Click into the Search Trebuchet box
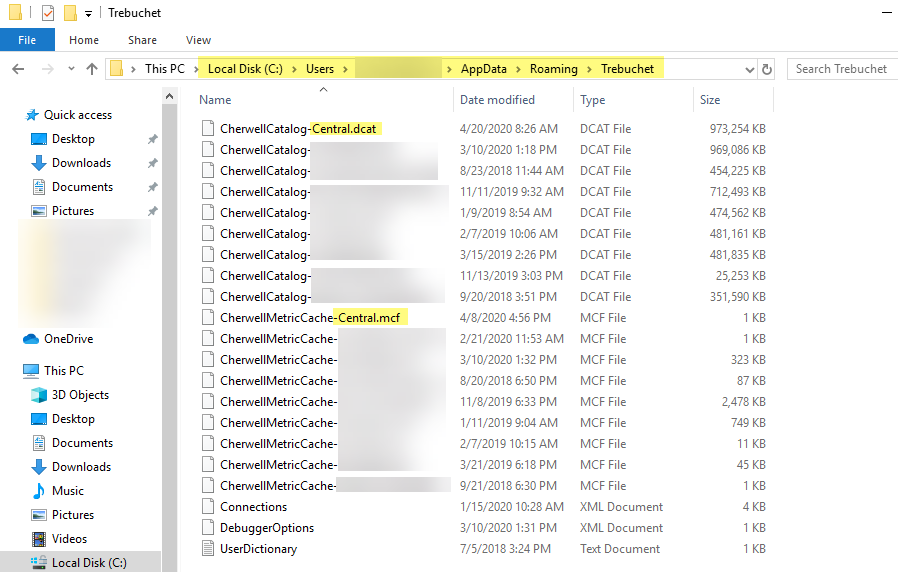The image size is (898, 572). pos(840,69)
